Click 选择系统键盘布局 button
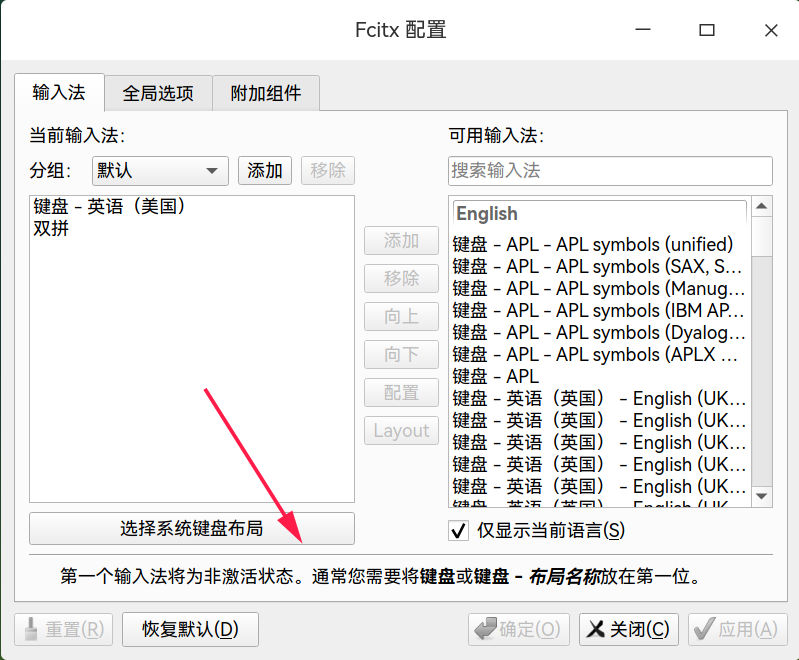 tap(192, 529)
